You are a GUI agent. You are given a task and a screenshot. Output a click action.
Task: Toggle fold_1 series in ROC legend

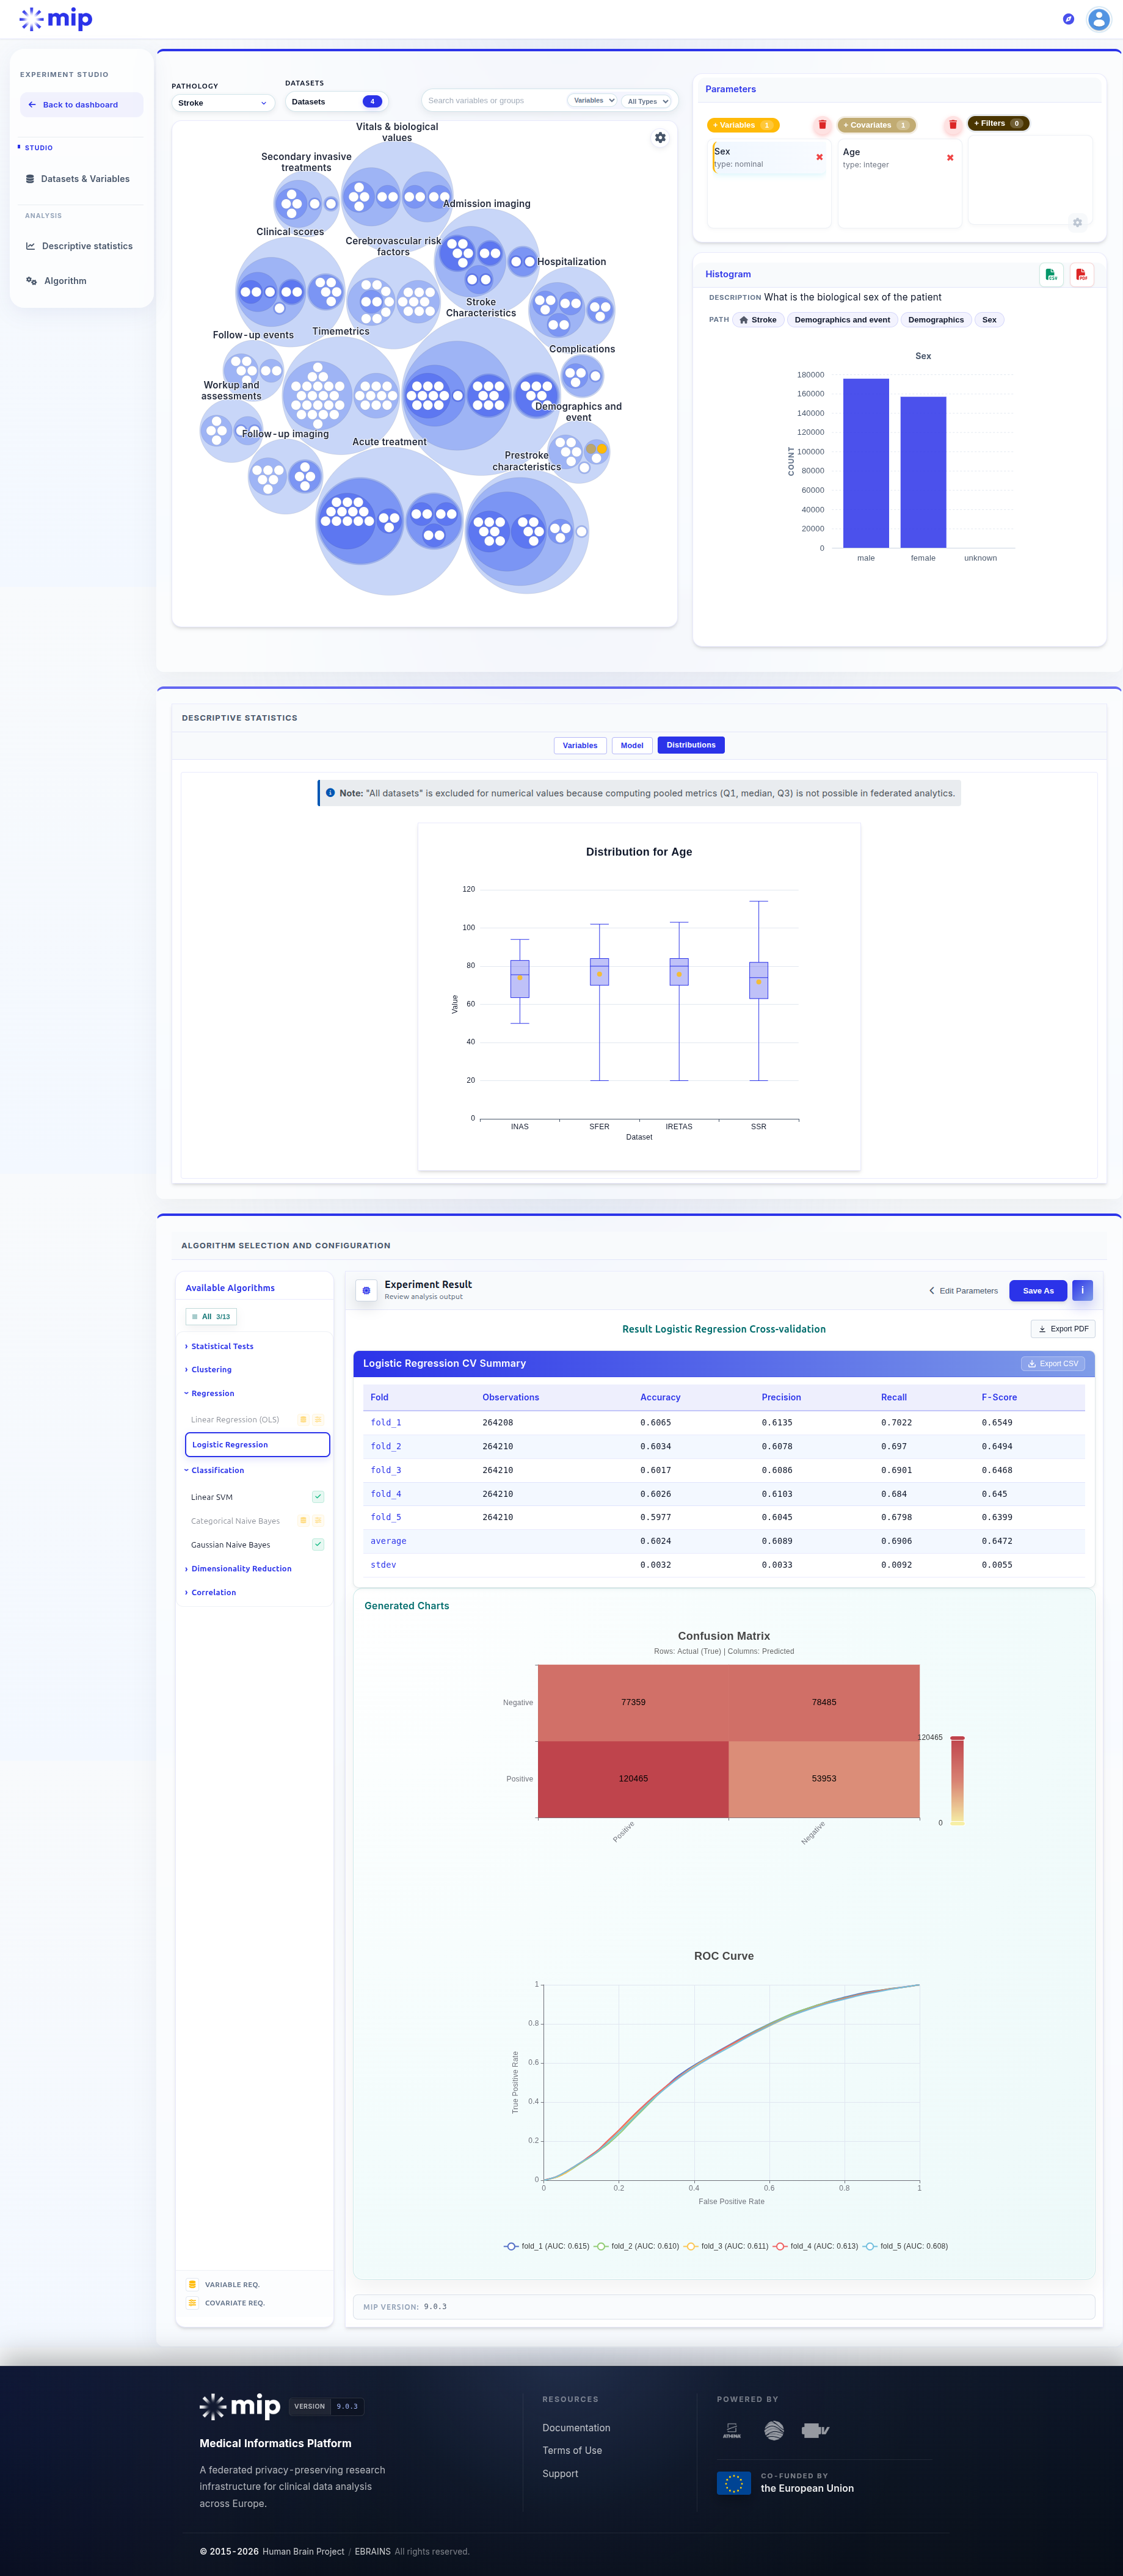[x=547, y=2246]
